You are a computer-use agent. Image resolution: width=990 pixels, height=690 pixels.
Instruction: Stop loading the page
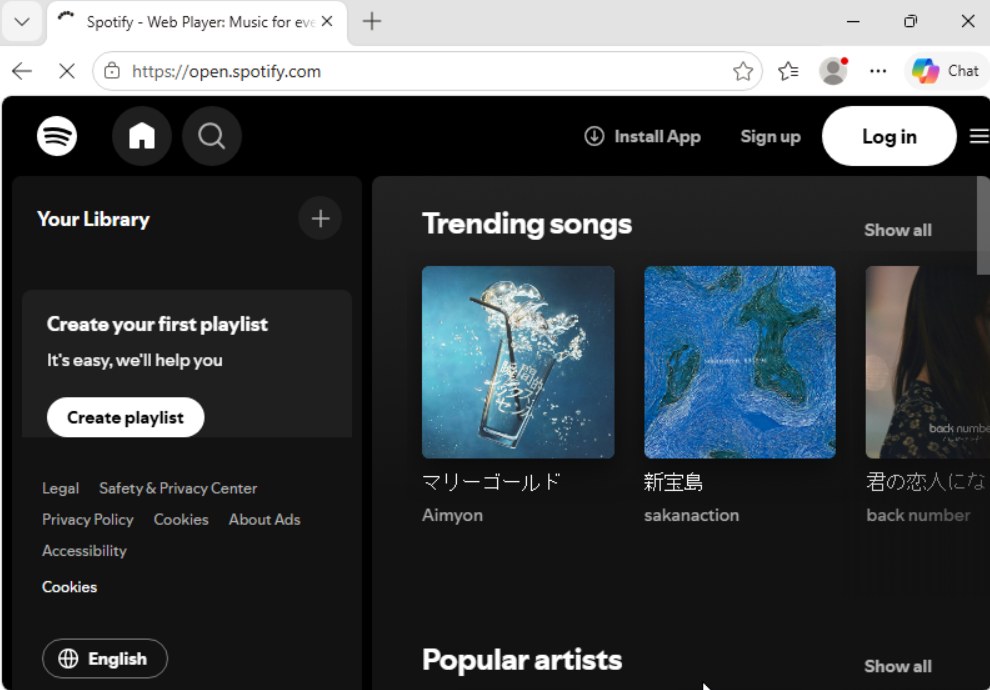66,71
